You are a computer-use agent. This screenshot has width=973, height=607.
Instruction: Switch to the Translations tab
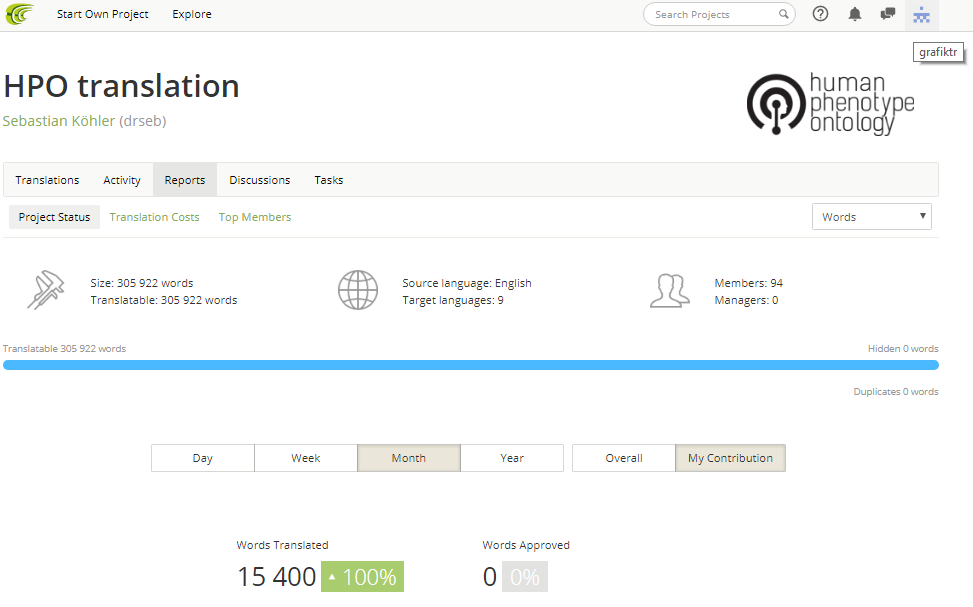(x=47, y=180)
